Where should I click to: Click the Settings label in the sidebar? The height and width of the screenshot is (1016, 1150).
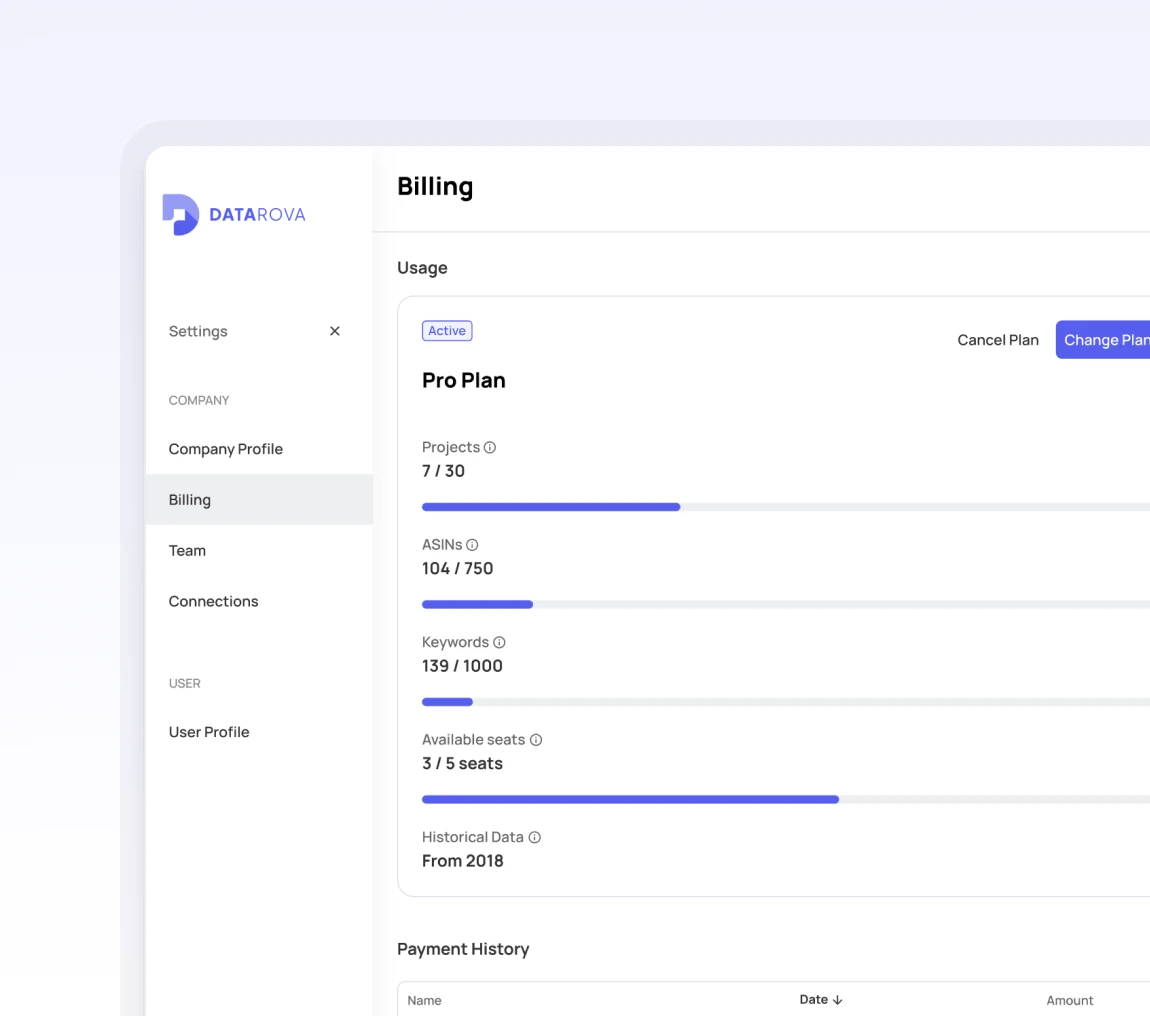tap(198, 332)
